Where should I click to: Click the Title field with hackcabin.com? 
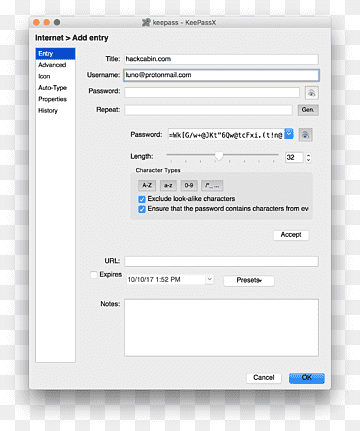point(221,59)
